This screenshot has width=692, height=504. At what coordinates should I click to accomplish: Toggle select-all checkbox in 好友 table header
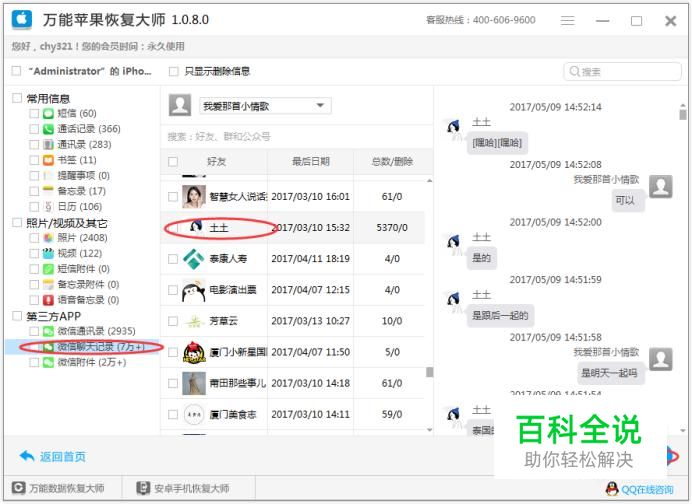(x=173, y=162)
